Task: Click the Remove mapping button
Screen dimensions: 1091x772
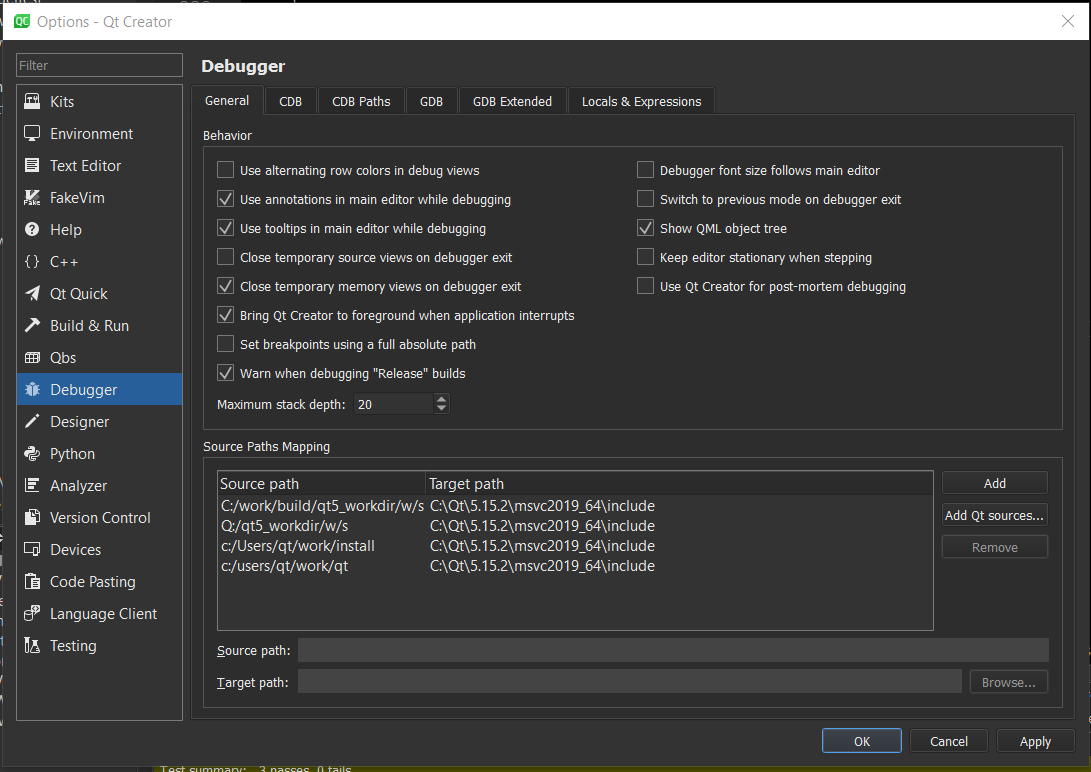Action: [x=995, y=547]
